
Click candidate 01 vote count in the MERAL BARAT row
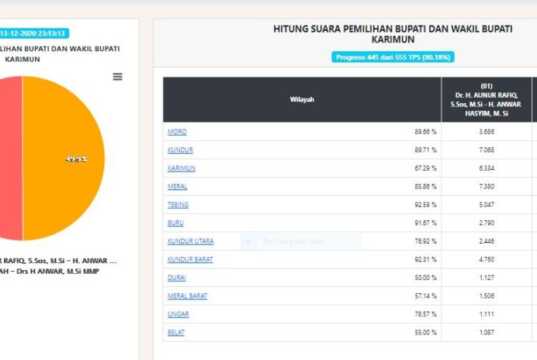[x=486, y=296]
